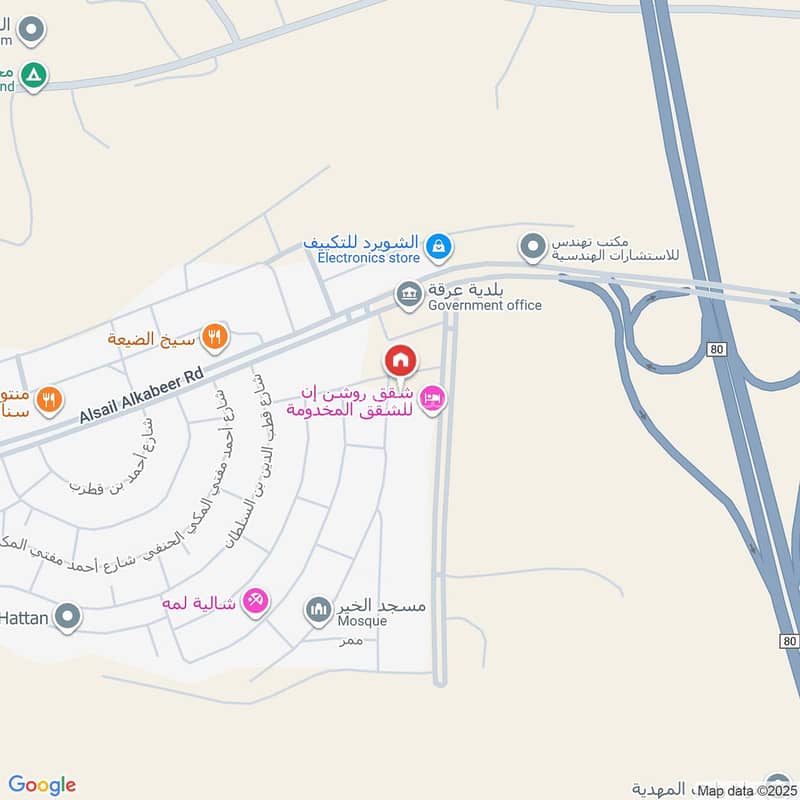
Task: Select the gray pin at top-left corner
Action: coord(32,31)
